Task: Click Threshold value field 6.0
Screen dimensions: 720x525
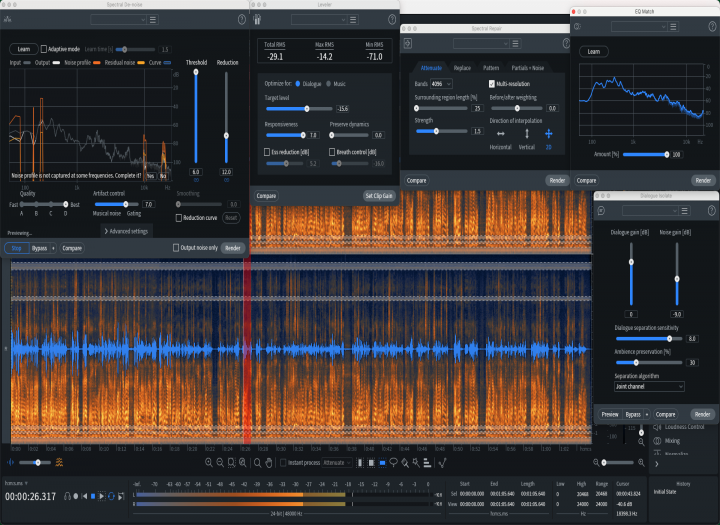Action: [x=196, y=172]
